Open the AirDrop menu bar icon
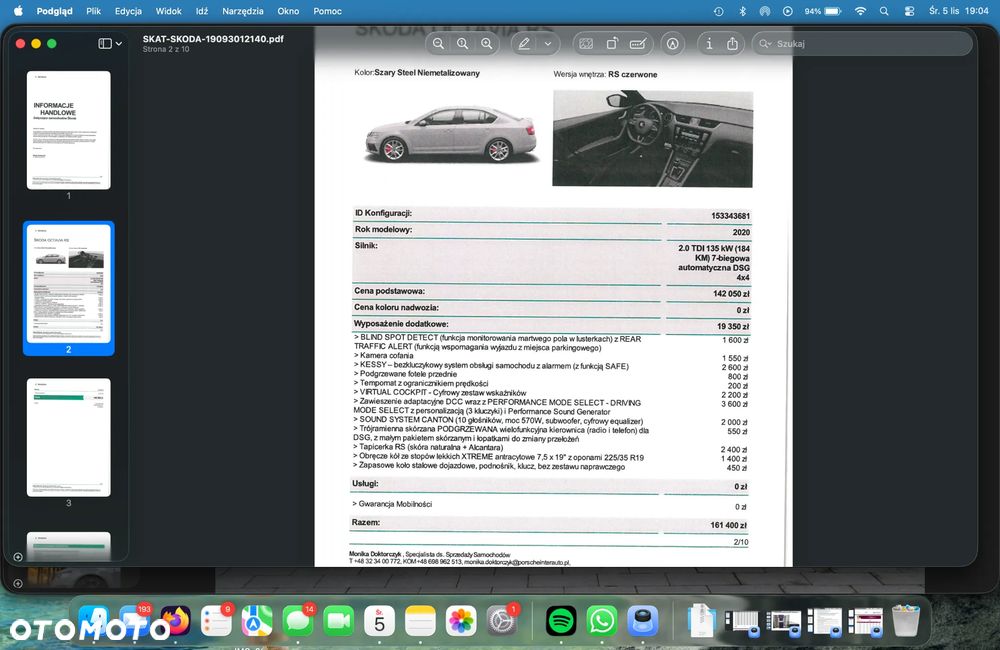The height and width of the screenshot is (650, 1000). (765, 11)
